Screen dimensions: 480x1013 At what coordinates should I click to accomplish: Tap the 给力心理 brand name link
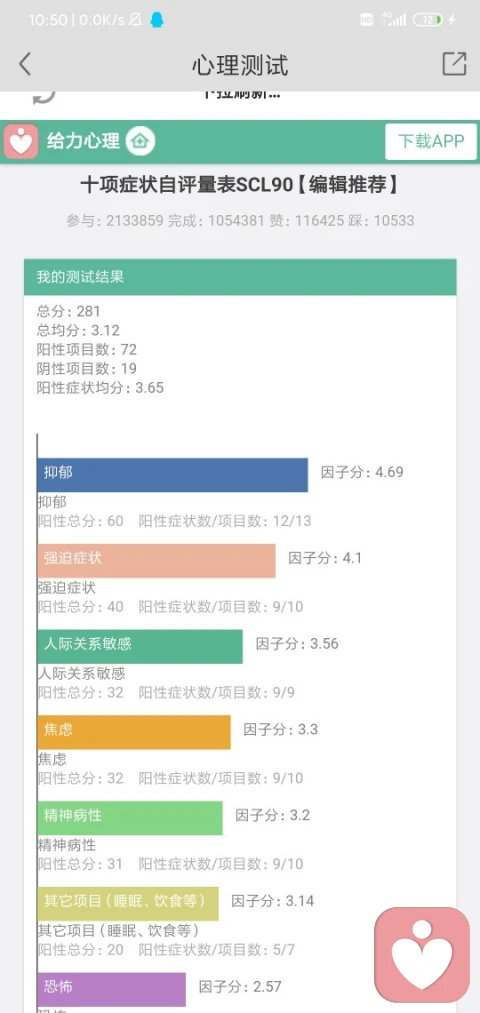(x=83, y=141)
